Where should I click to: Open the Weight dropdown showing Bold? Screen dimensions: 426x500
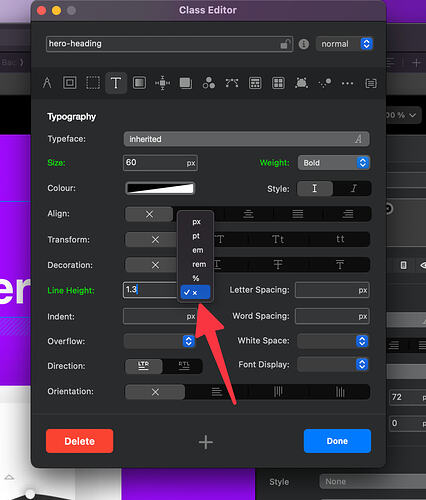click(x=334, y=163)
